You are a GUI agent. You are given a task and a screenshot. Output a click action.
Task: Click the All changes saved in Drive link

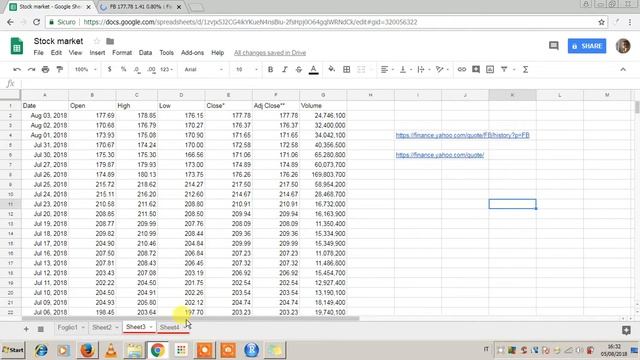tap(270, 53)
